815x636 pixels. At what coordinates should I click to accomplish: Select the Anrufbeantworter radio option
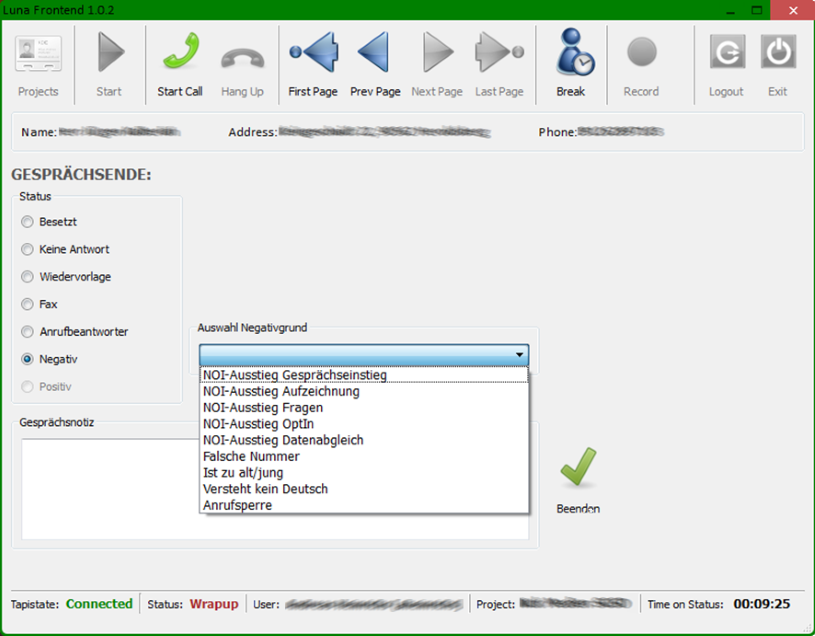28,332
